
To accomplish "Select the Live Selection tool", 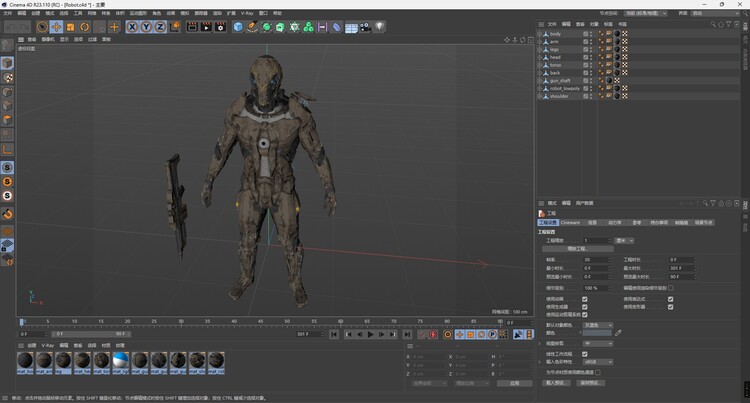I will (42, 27).
